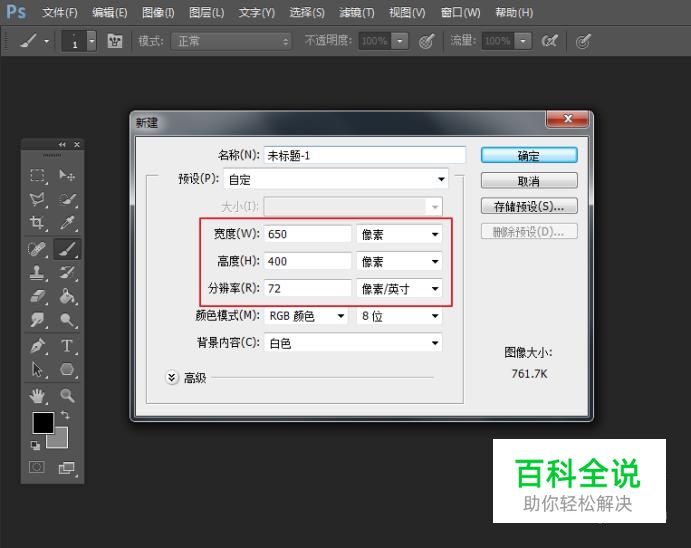Viewport: 691px width, 548px height.
Task: Select the Clone Stamp tool
Action: (37, 272)
